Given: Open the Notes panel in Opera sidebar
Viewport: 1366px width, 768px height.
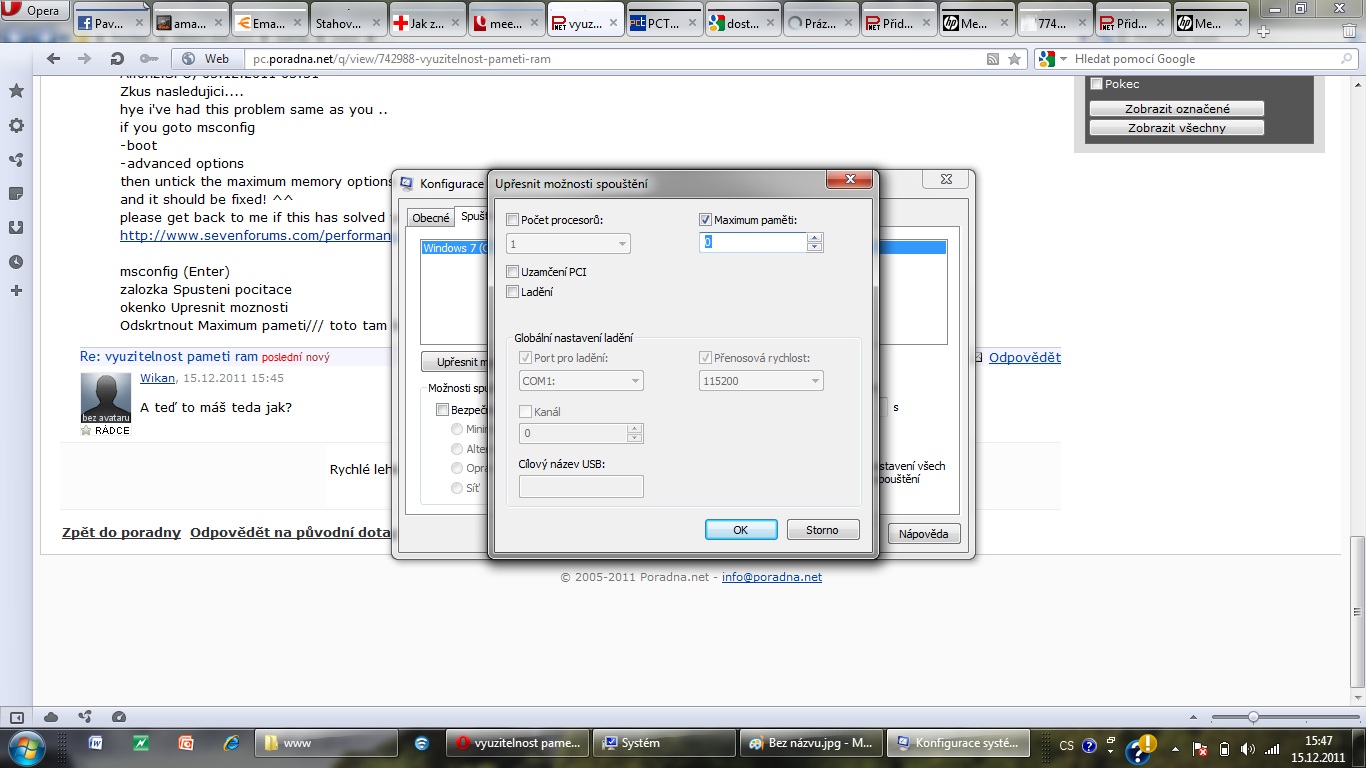Looking at the screenshot, I should 16,193.
